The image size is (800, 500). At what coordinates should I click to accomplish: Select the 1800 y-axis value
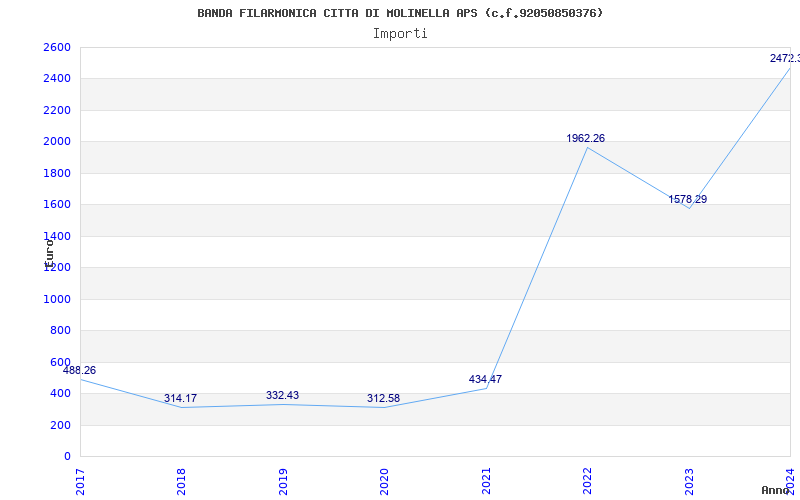57,173
